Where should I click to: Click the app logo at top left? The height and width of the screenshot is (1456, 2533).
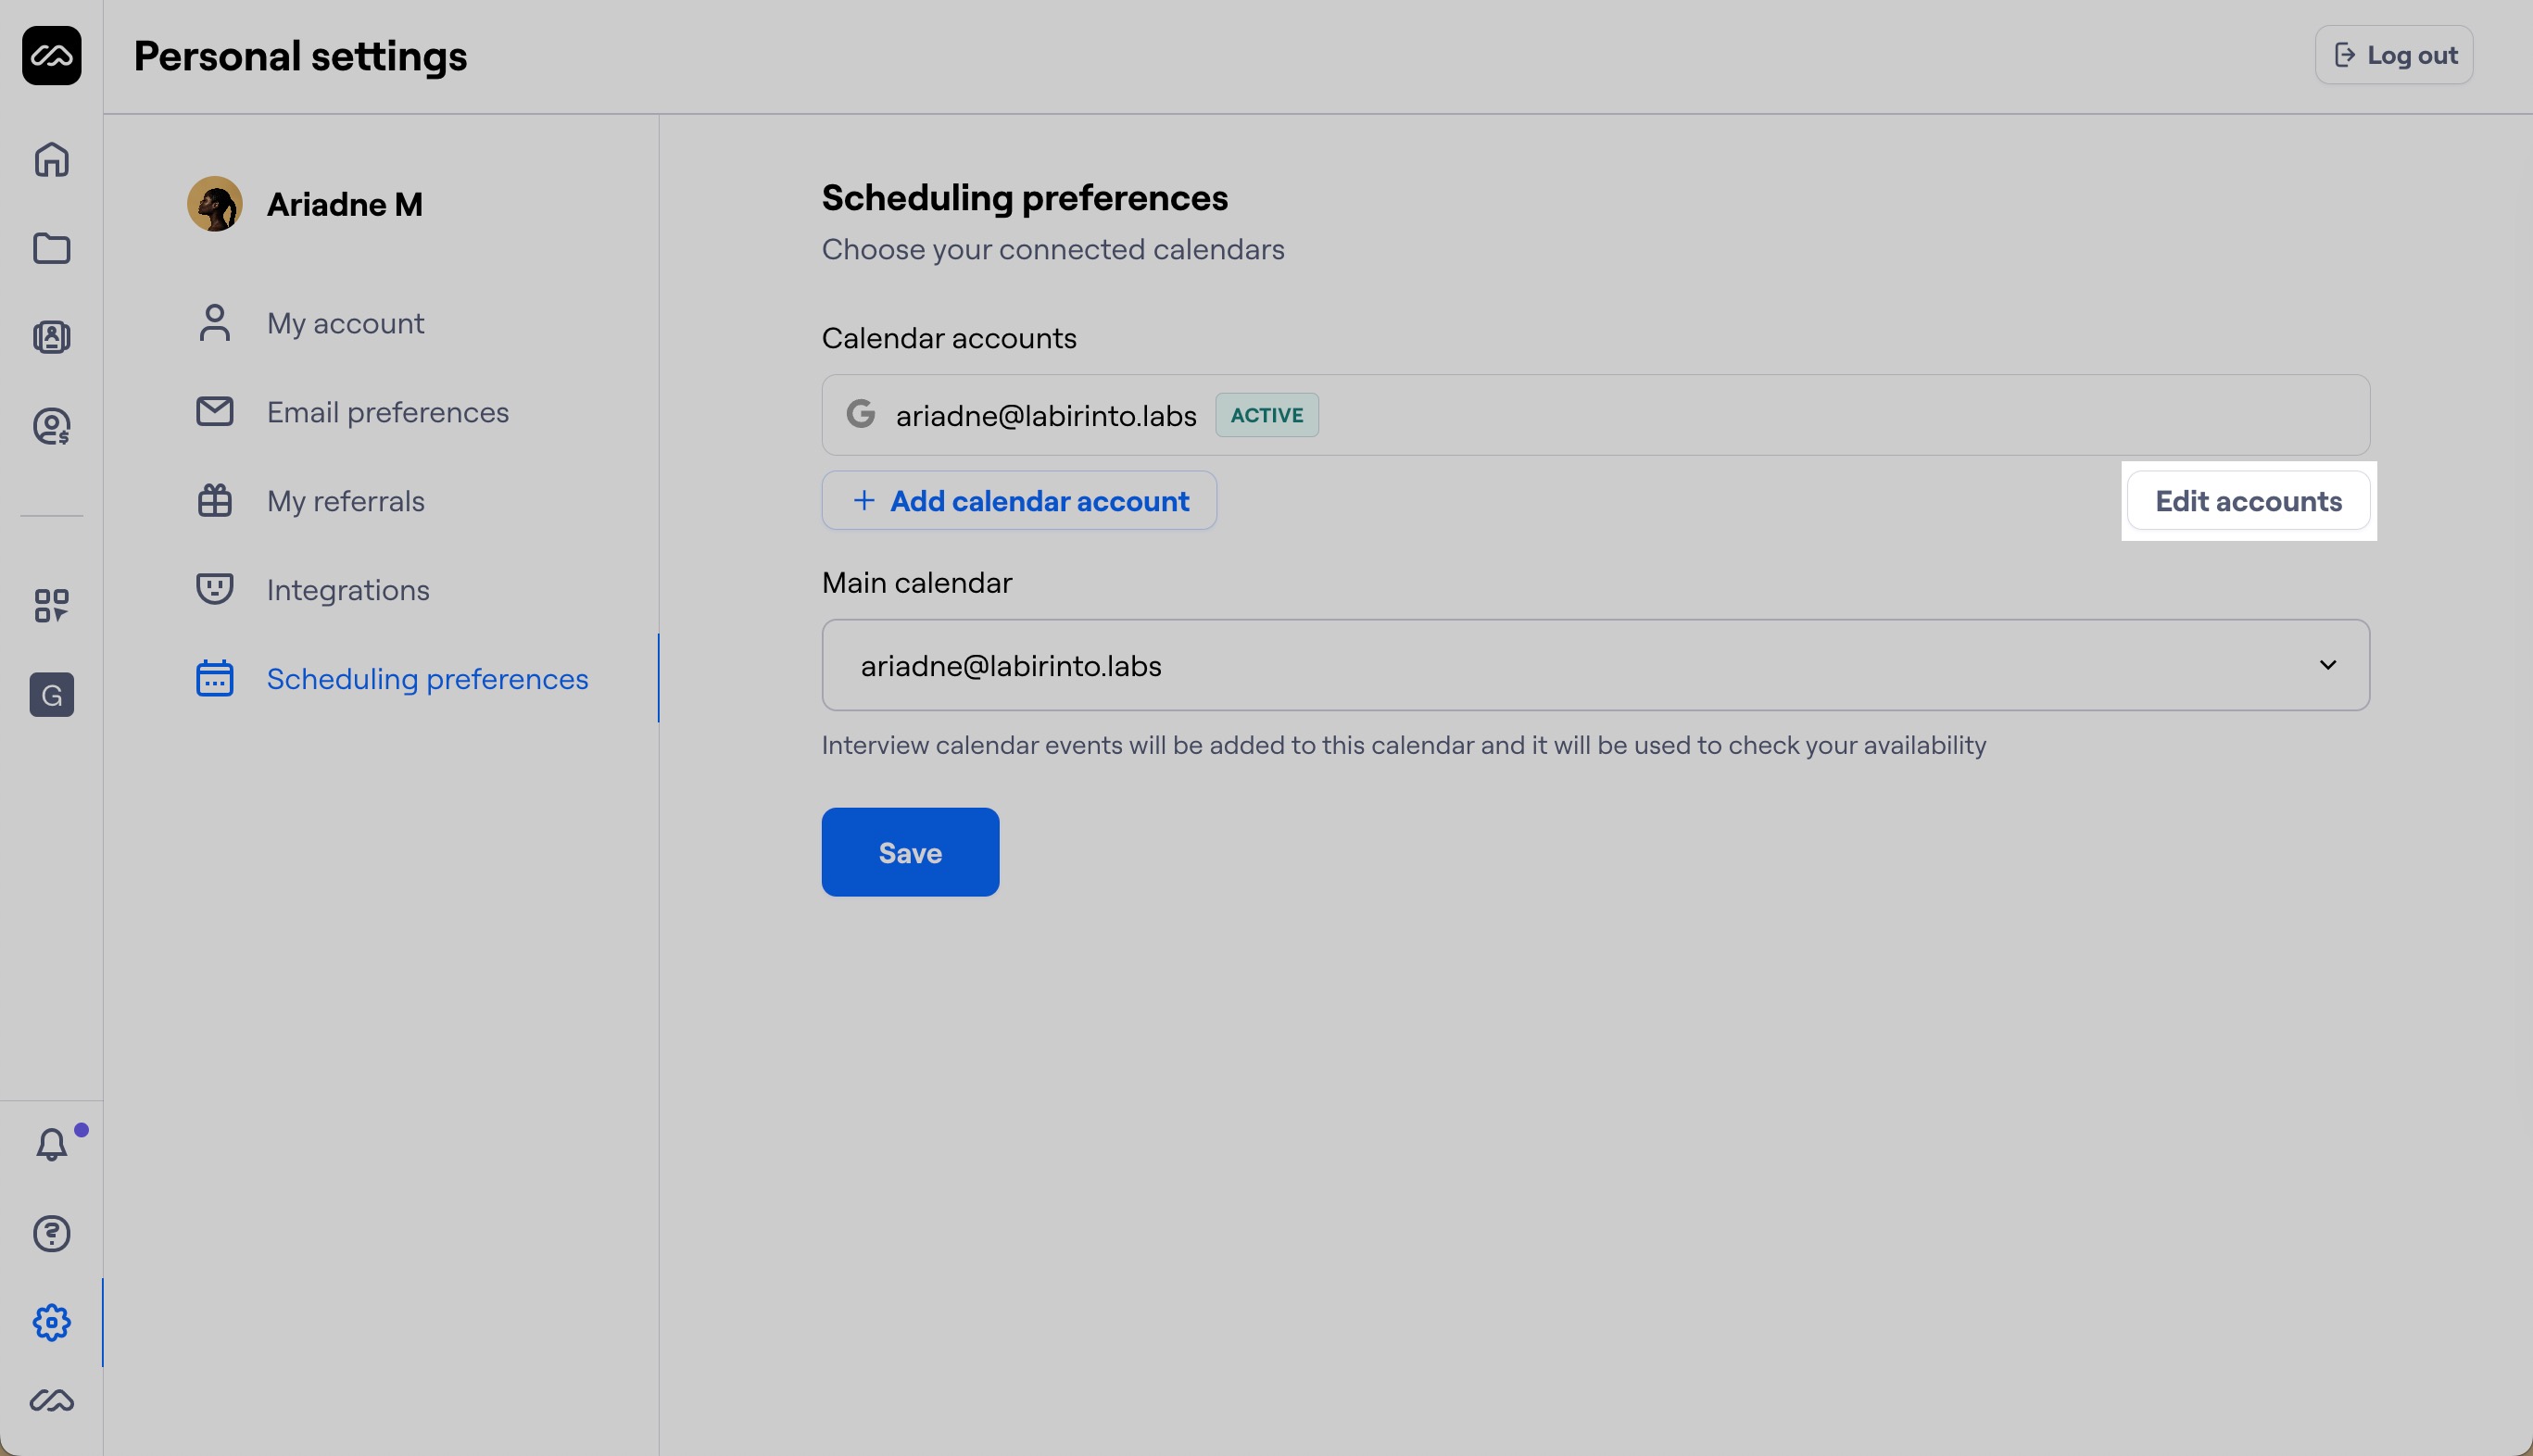tap(52, 56)
